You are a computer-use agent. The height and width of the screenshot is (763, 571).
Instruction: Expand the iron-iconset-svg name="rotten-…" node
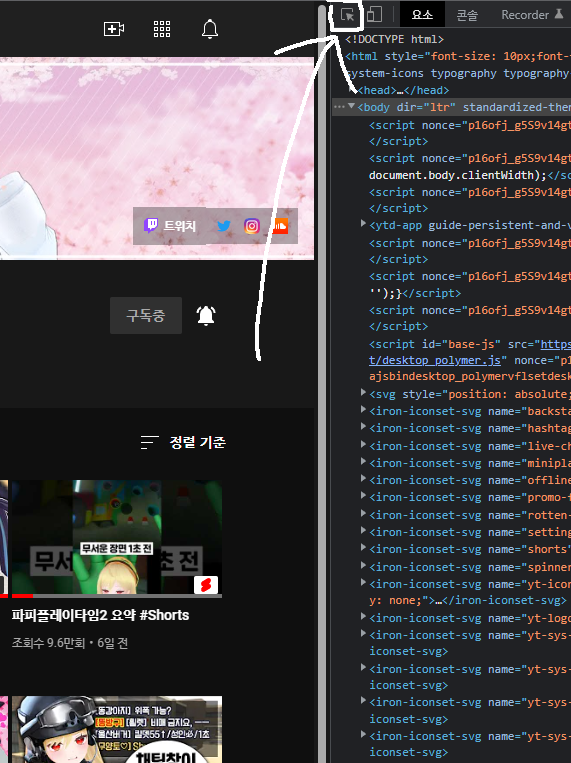pyautogui.click(x=363, y=513)
